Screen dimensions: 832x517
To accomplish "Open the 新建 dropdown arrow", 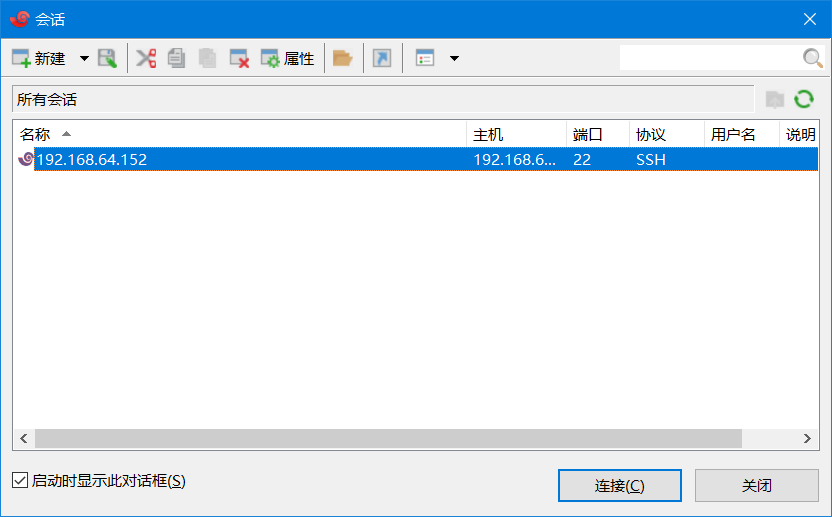I will click(x=84, y=58).
